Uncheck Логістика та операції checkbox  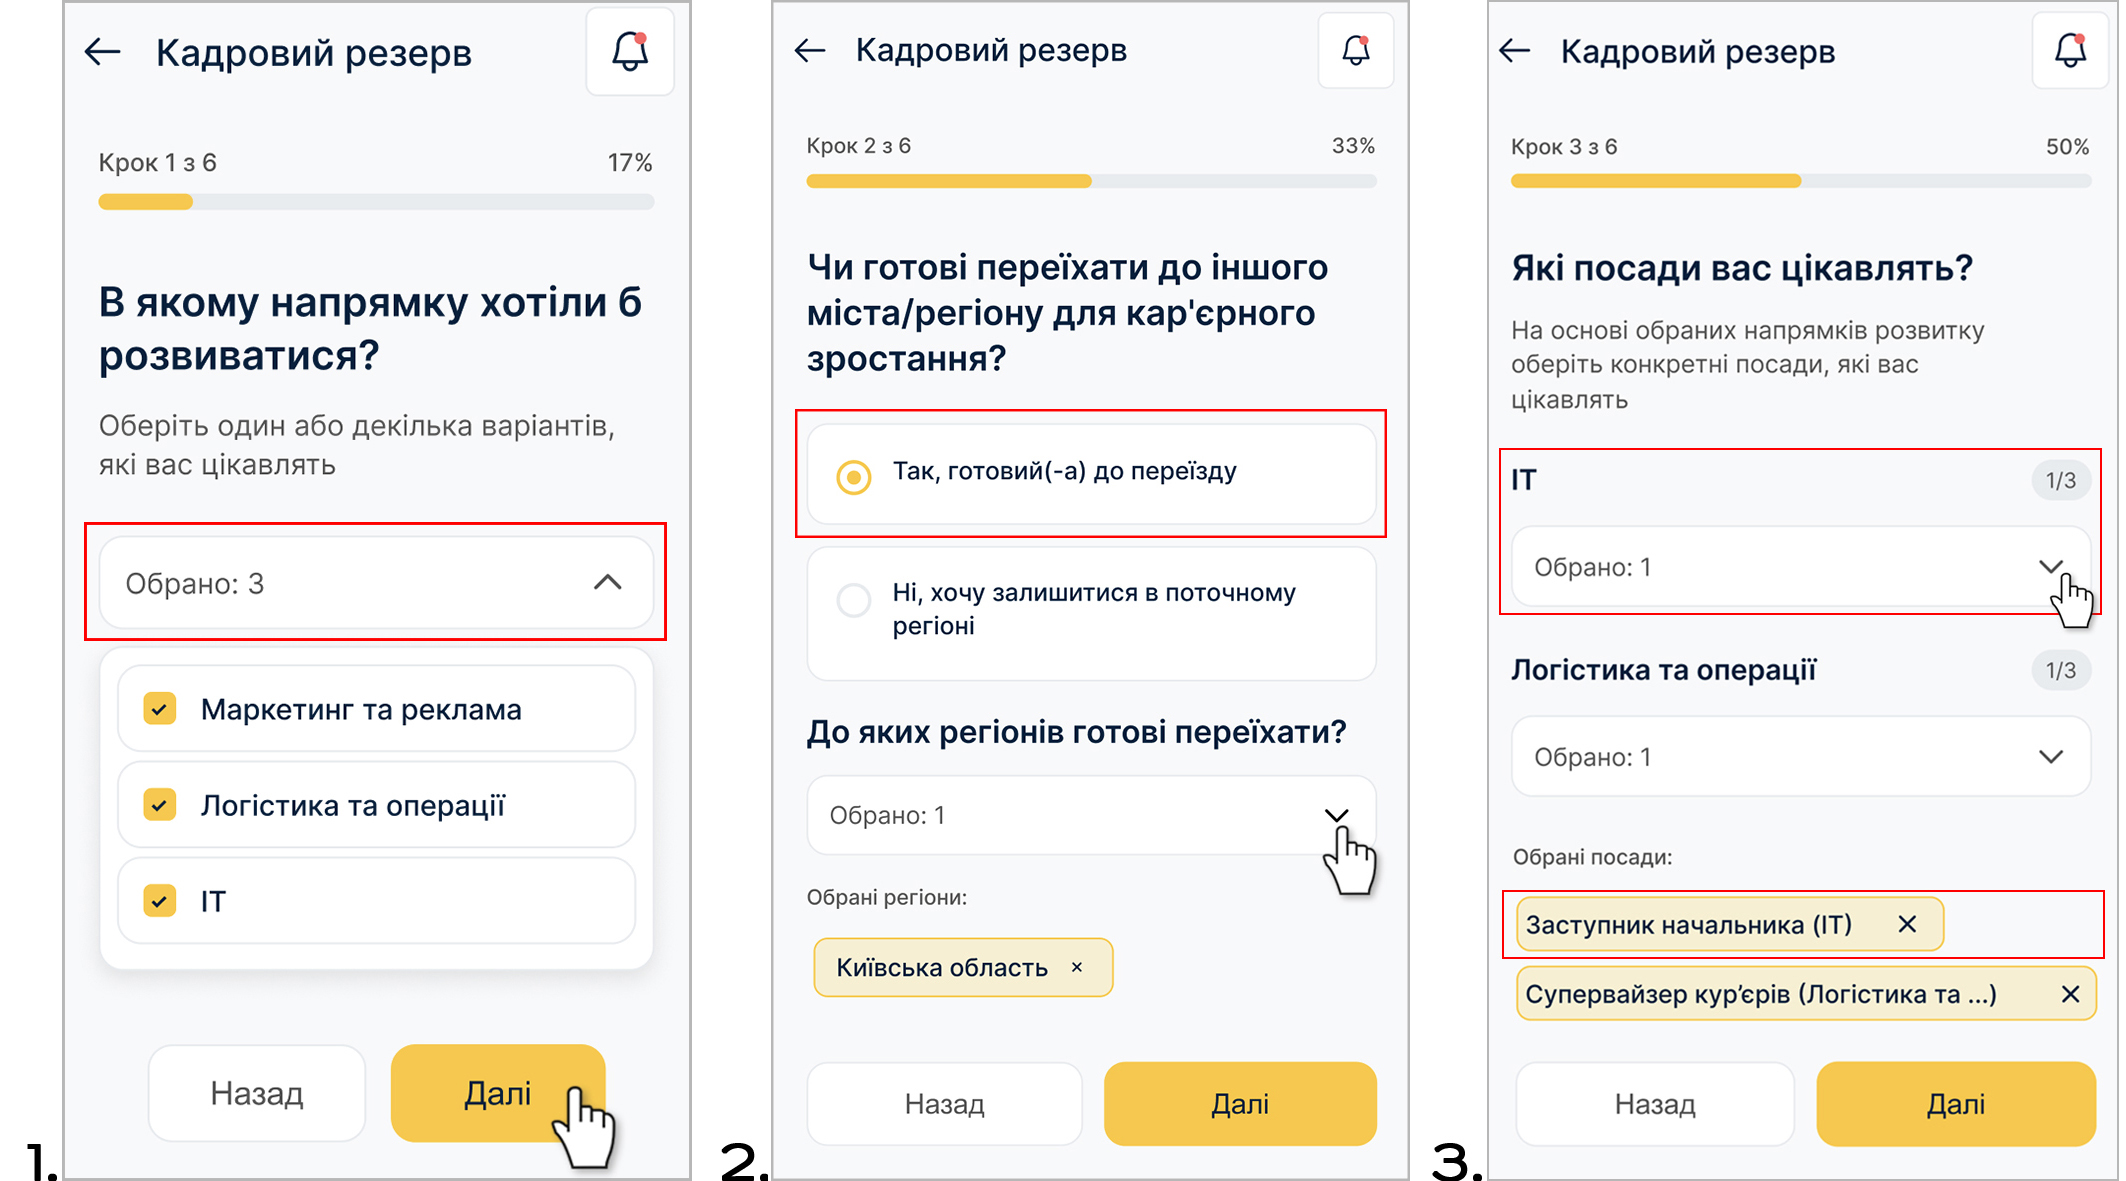pos(160,805)
